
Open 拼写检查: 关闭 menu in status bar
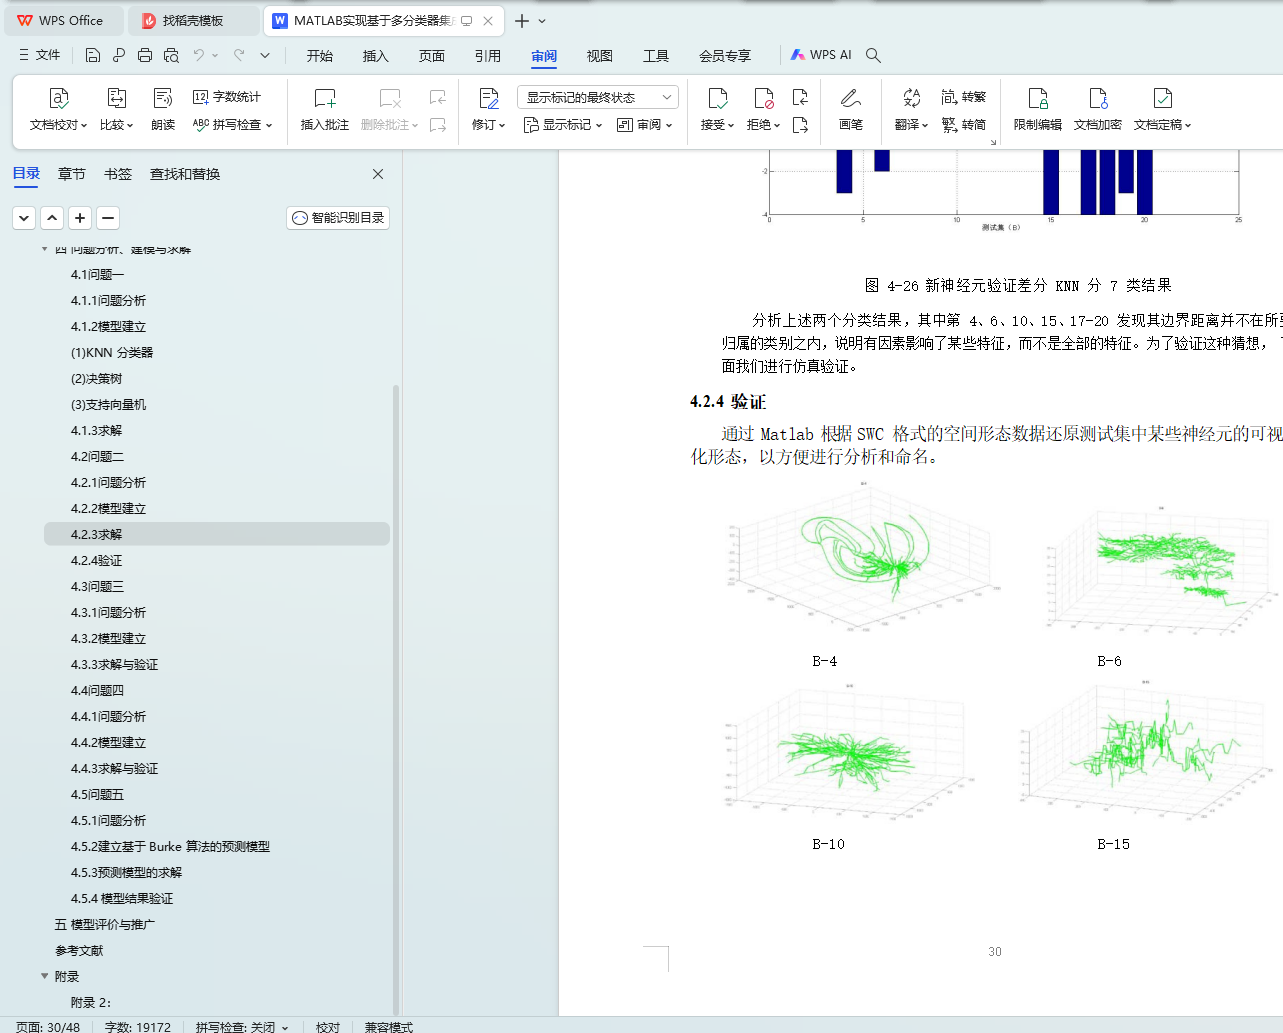(242, 1026)
